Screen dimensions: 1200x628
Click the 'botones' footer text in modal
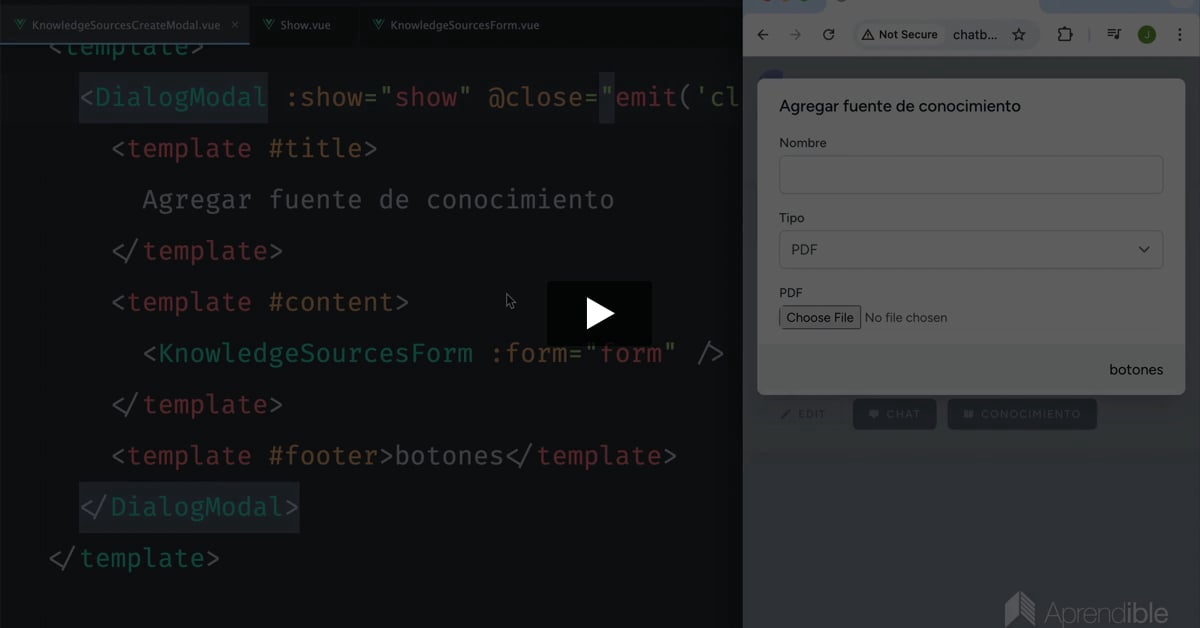1136,370
